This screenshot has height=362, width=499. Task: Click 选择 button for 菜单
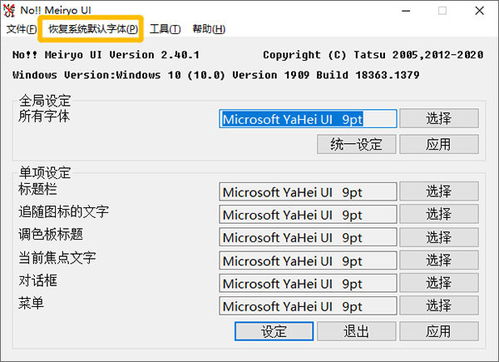(439, 305)
